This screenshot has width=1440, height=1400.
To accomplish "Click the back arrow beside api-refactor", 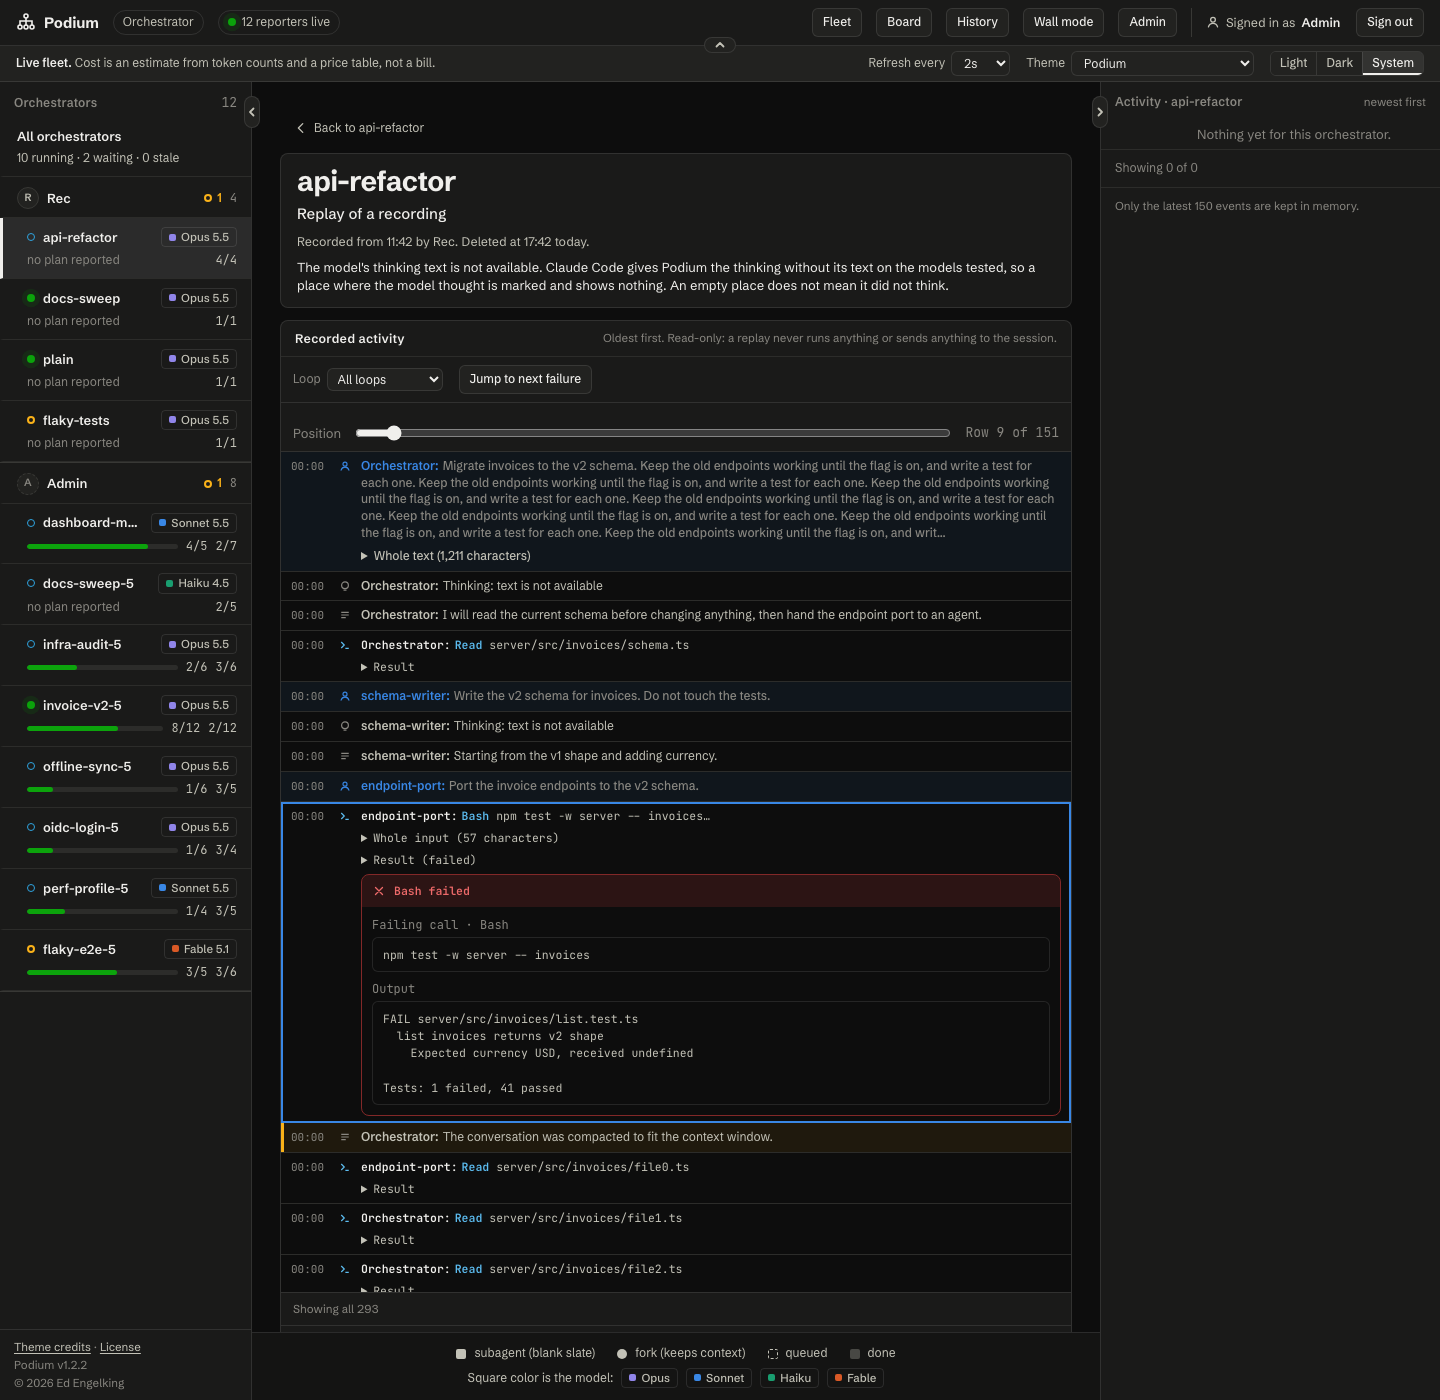I will pos(301,128).
